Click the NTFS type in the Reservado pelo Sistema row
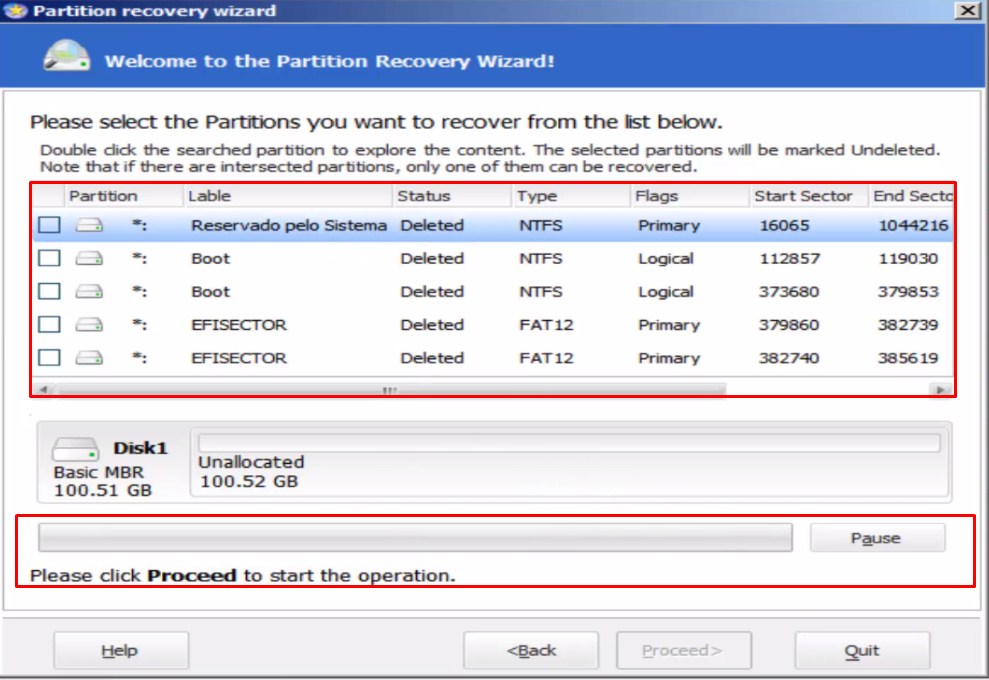 541,225
